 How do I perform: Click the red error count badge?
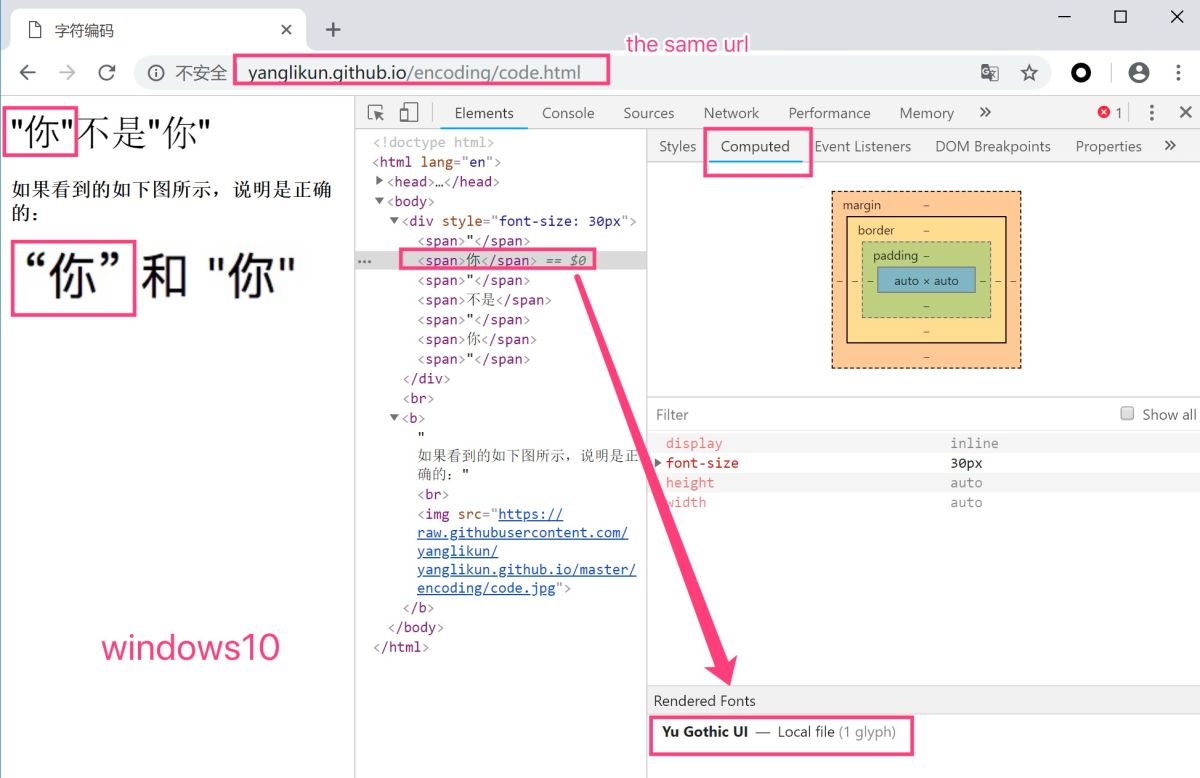pyautogui.click(x=1110, y=113)
